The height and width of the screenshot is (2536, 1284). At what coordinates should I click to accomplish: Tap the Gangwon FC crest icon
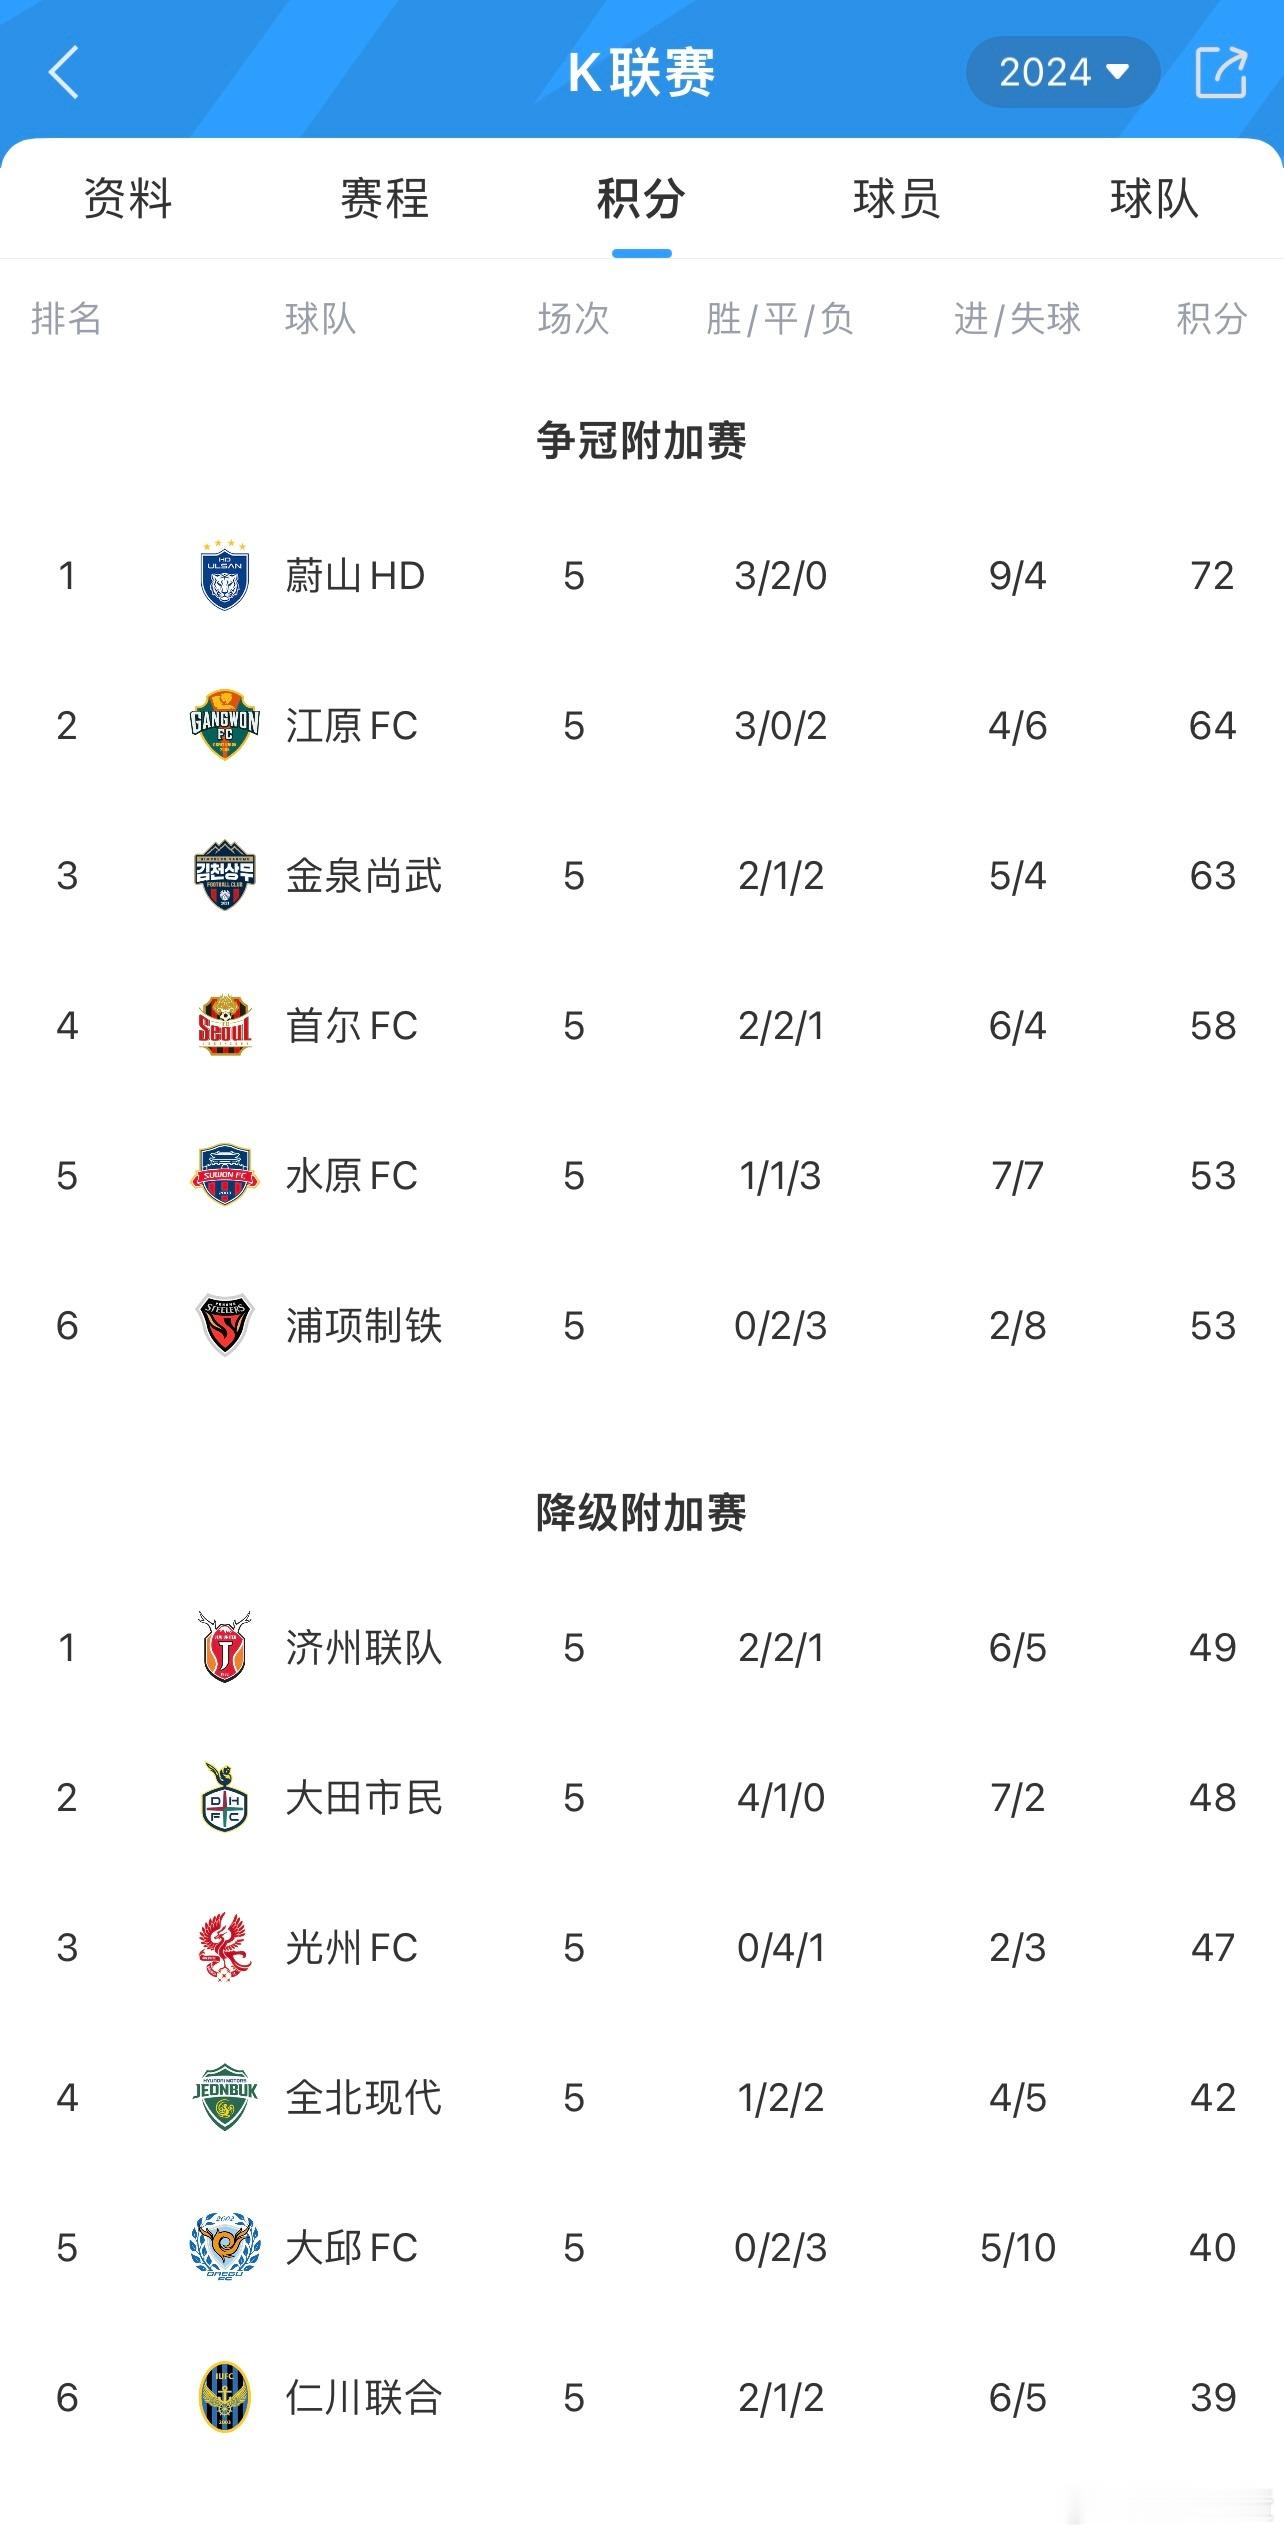point(225,725)
